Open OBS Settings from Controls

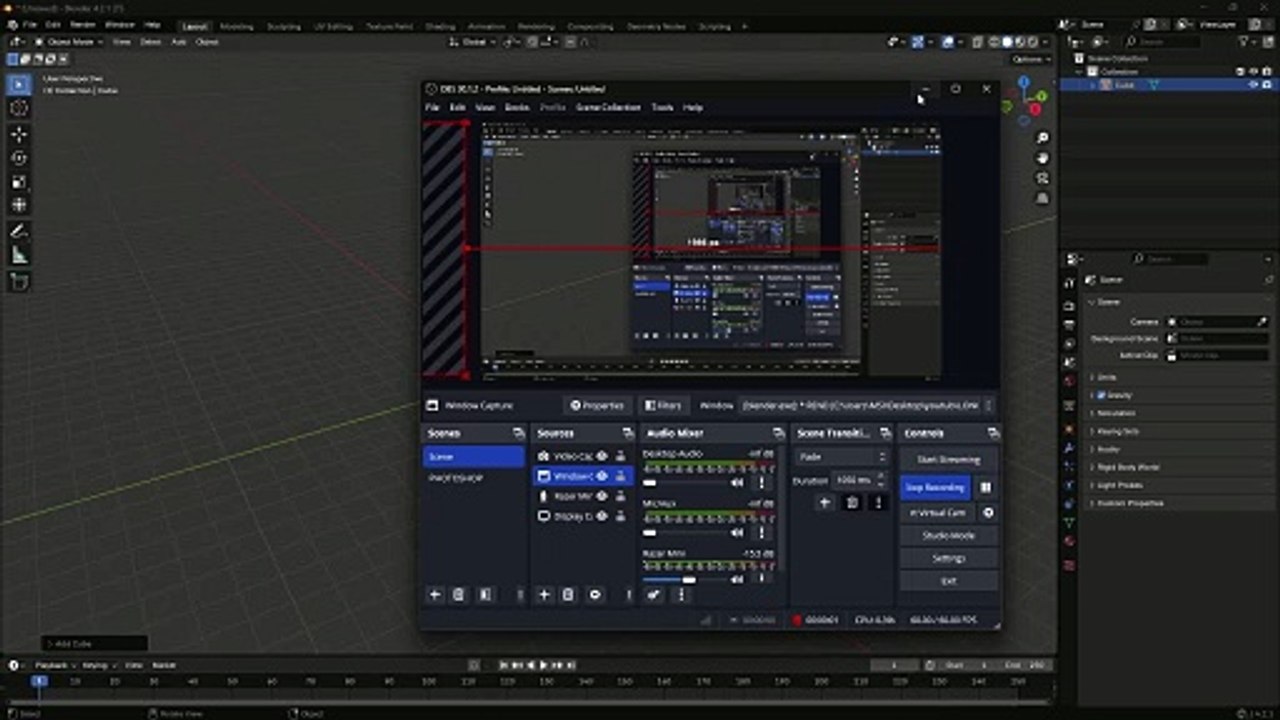pos(949,558)
